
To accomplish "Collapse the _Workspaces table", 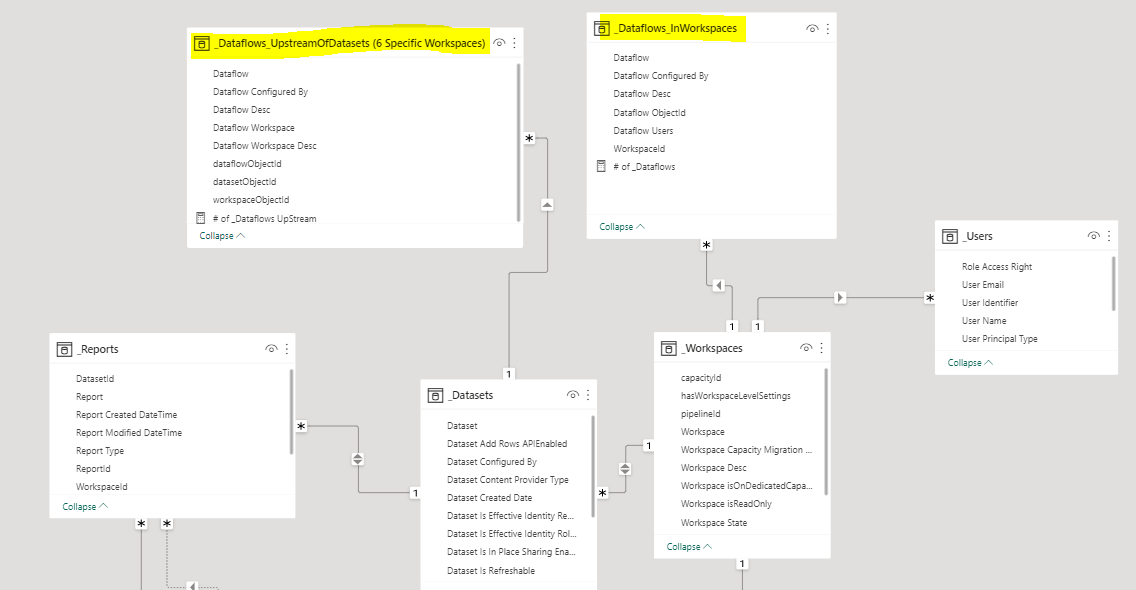I will [x=689, y=547].
